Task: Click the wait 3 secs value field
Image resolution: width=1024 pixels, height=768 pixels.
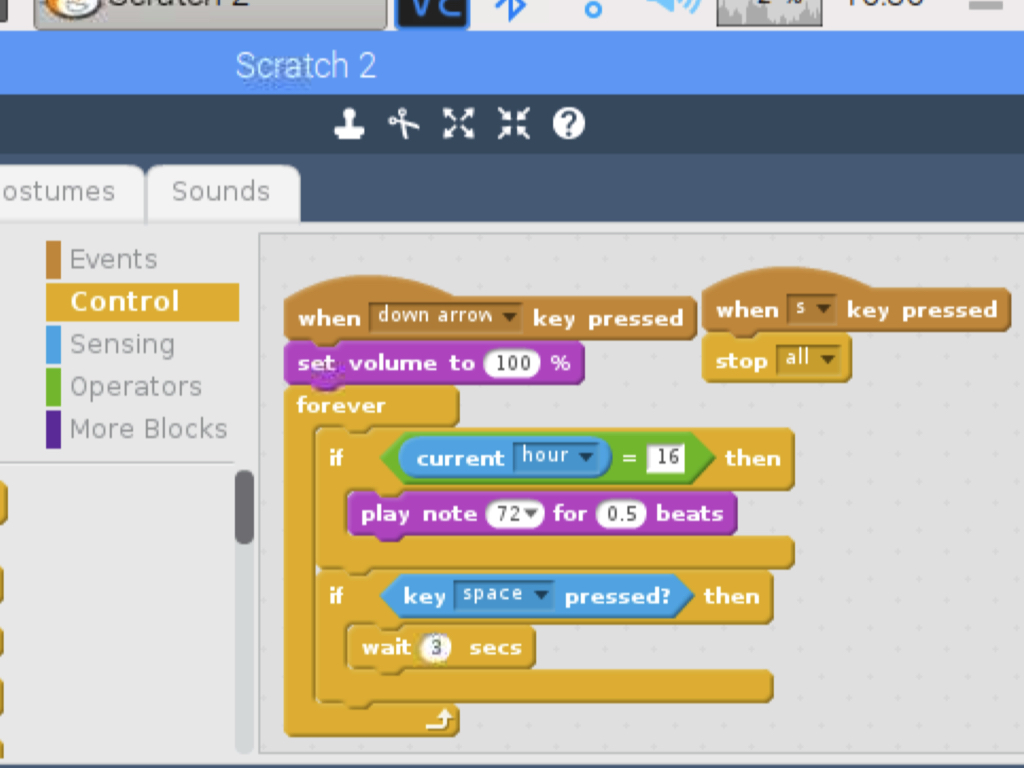Action: pos(436,648)
